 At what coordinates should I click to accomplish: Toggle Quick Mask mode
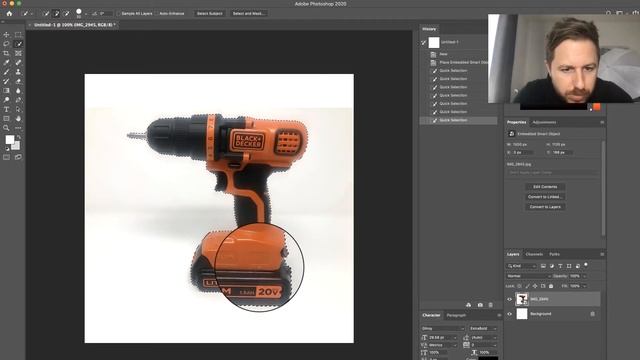pos(7,157)
